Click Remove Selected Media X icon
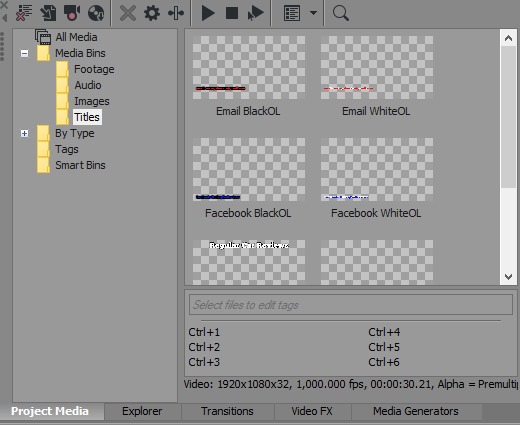520x425 pixels. 128,13
